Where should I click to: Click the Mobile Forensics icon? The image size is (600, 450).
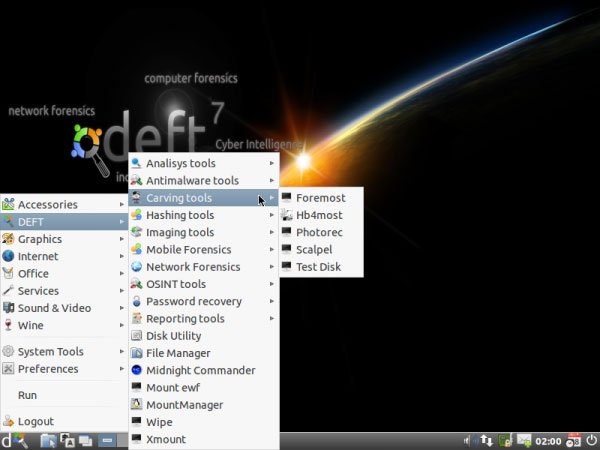click(x=136, y=249)
